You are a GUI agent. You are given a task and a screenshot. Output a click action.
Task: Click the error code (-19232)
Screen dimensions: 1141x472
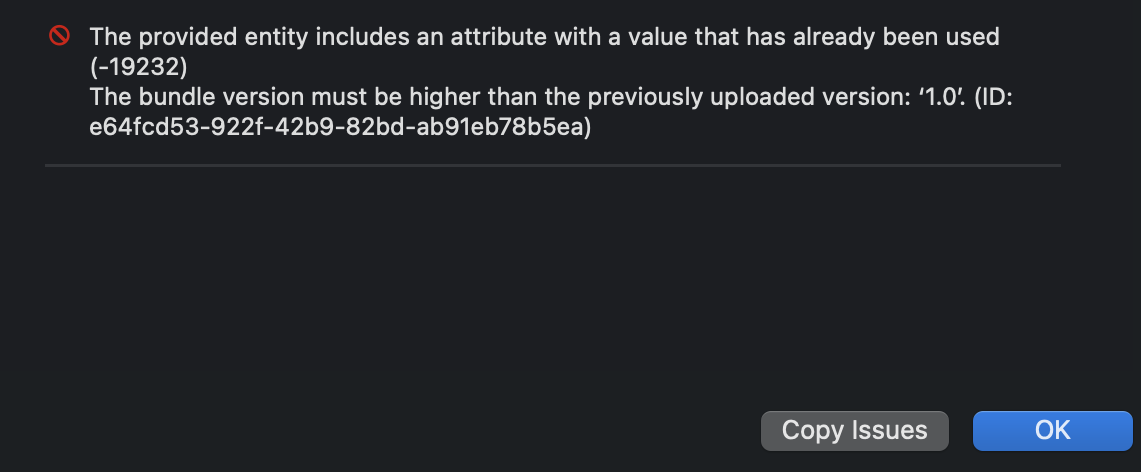(x=139, y=67)
